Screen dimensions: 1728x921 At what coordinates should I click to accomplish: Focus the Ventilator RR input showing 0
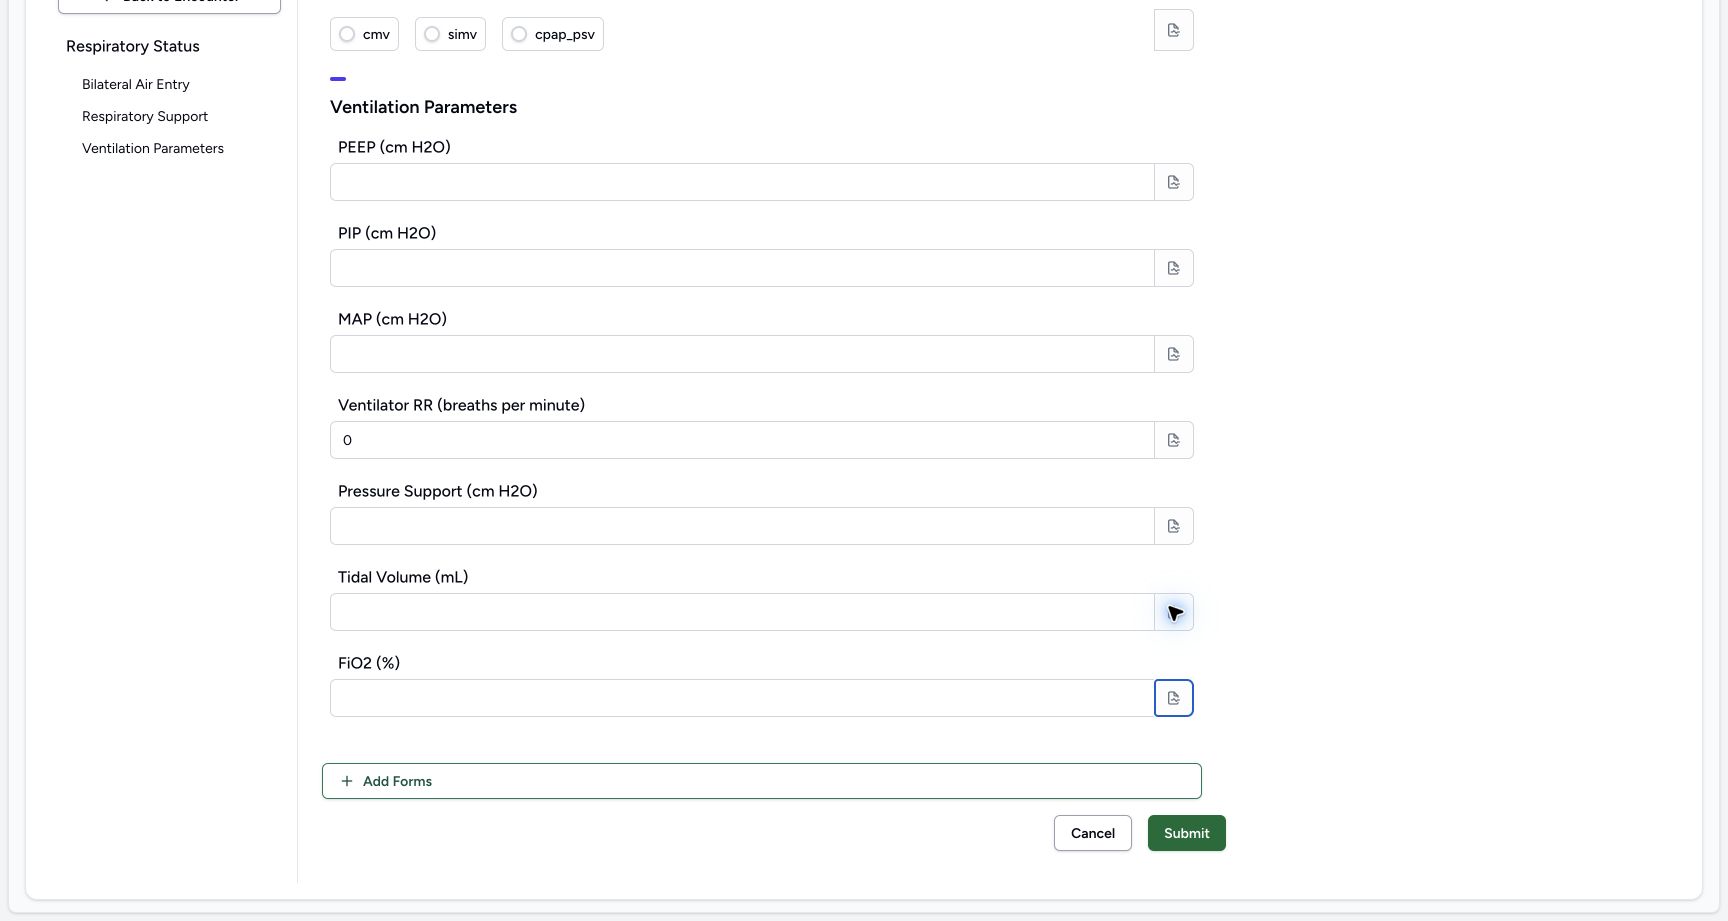(x=742, y=440)
